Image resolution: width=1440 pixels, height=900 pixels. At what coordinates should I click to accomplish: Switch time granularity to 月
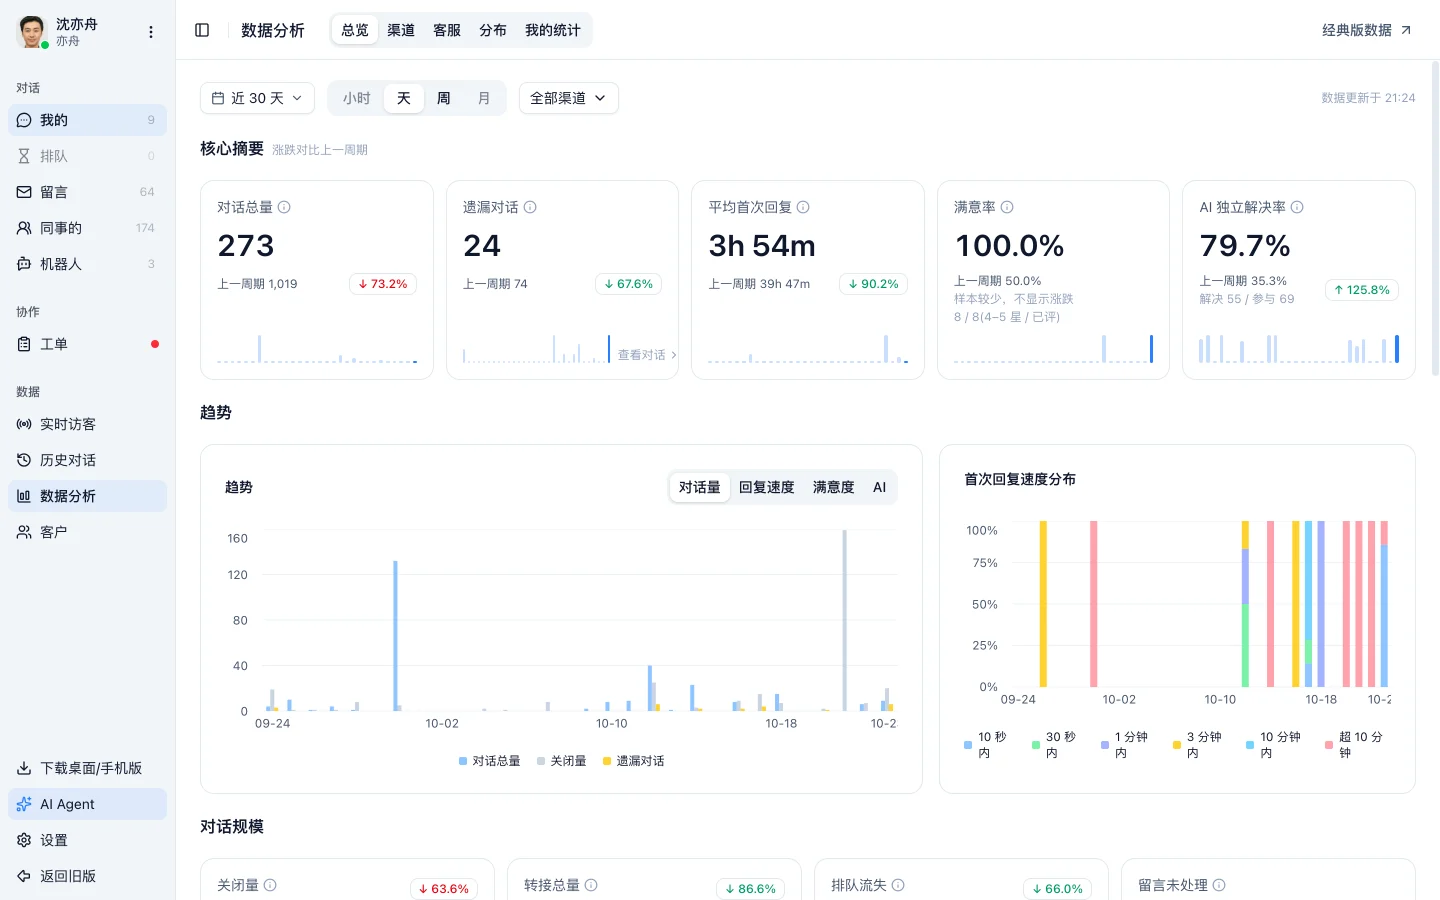[484, 98]
